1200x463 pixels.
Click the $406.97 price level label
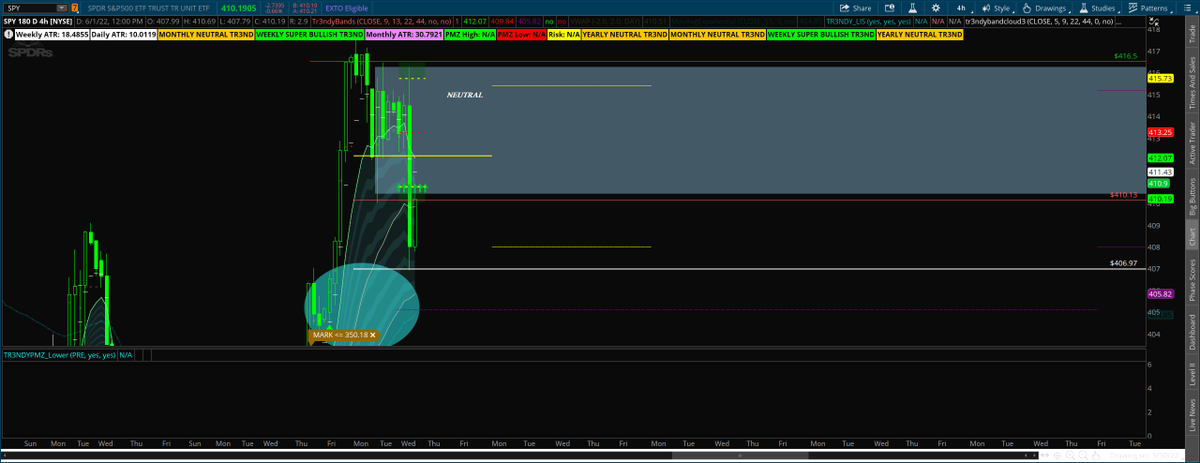click(1124, 263)
